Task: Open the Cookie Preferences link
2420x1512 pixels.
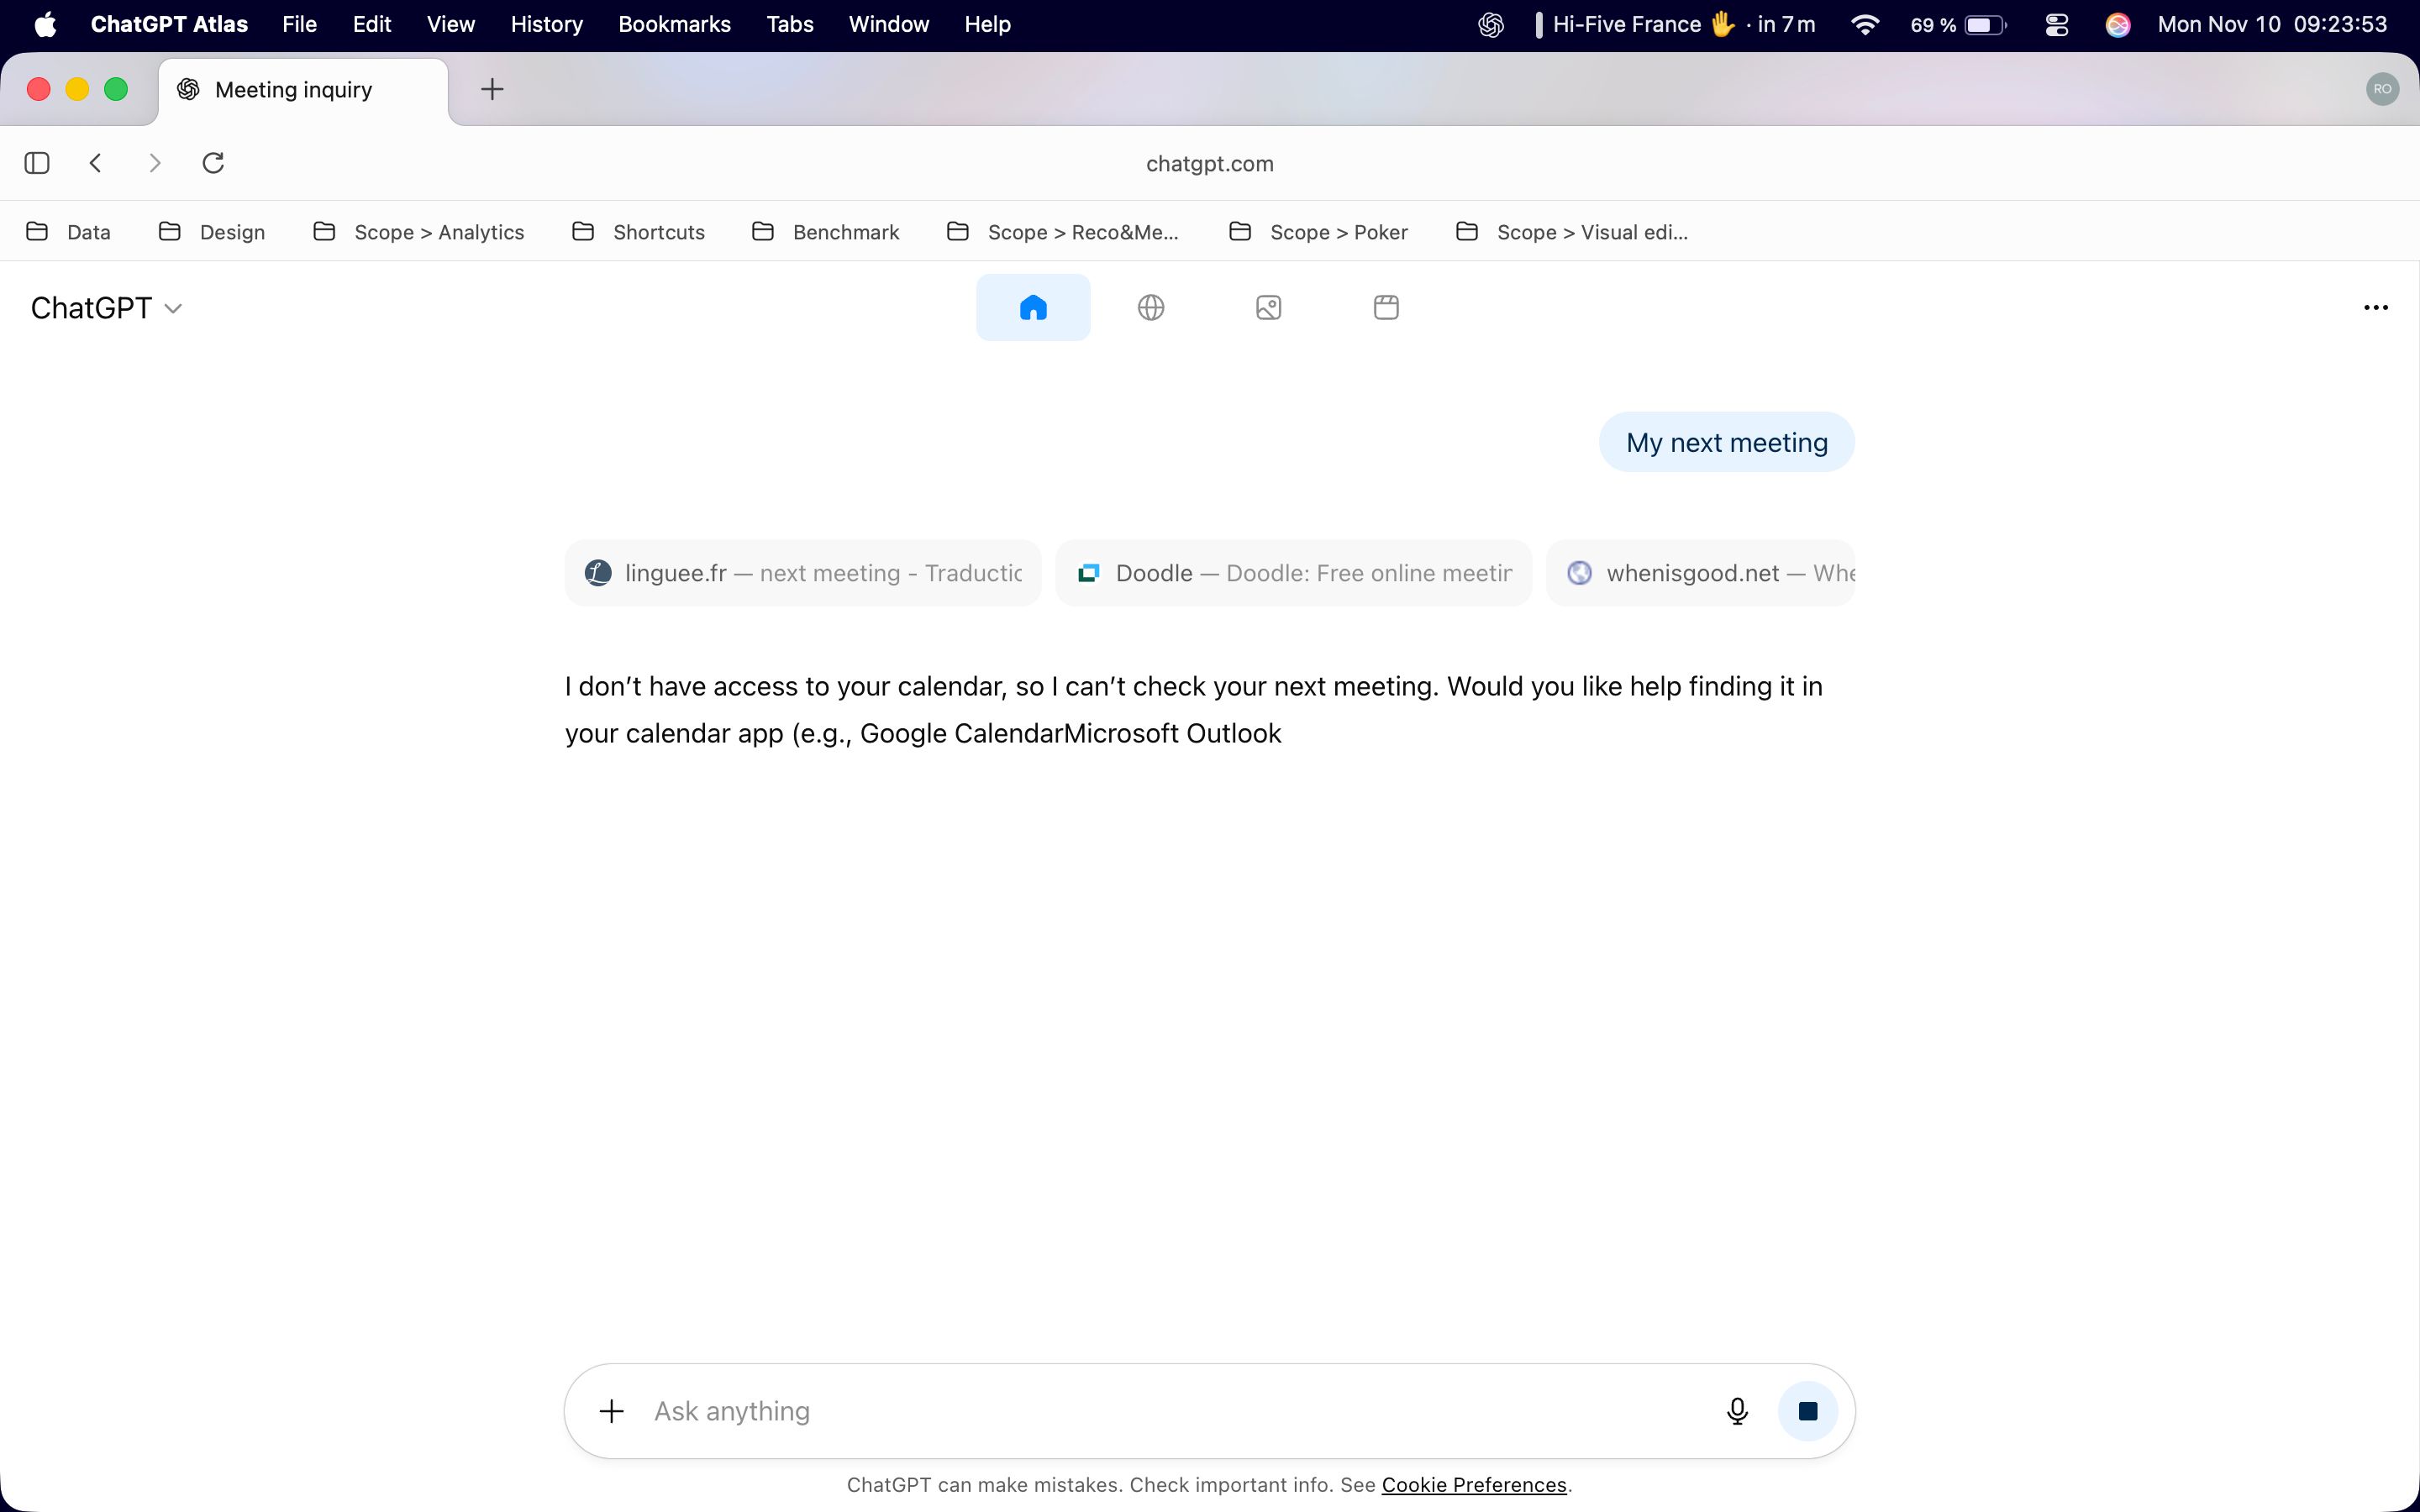Action: (1474, 1485)
